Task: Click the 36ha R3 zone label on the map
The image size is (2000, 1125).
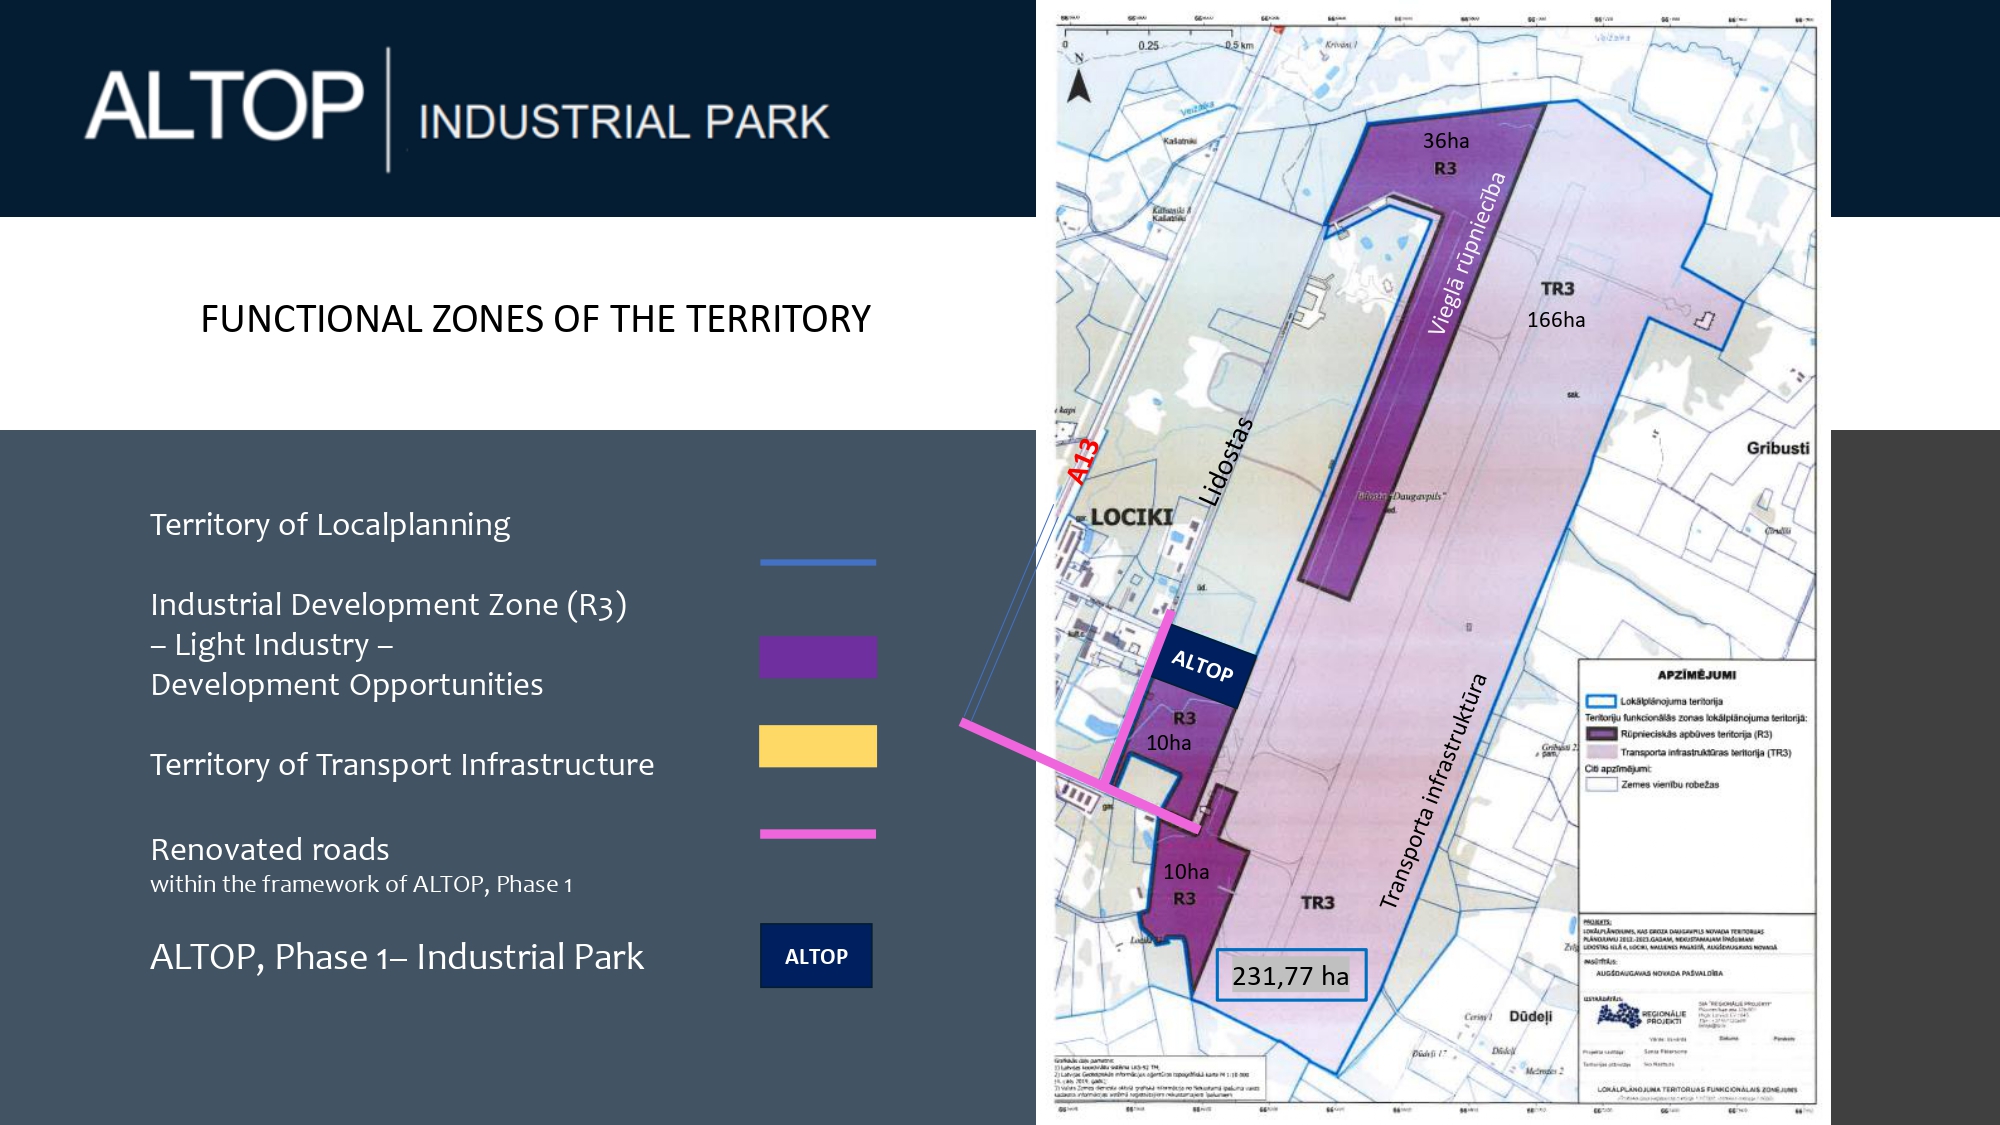Action: point(1446,154)
